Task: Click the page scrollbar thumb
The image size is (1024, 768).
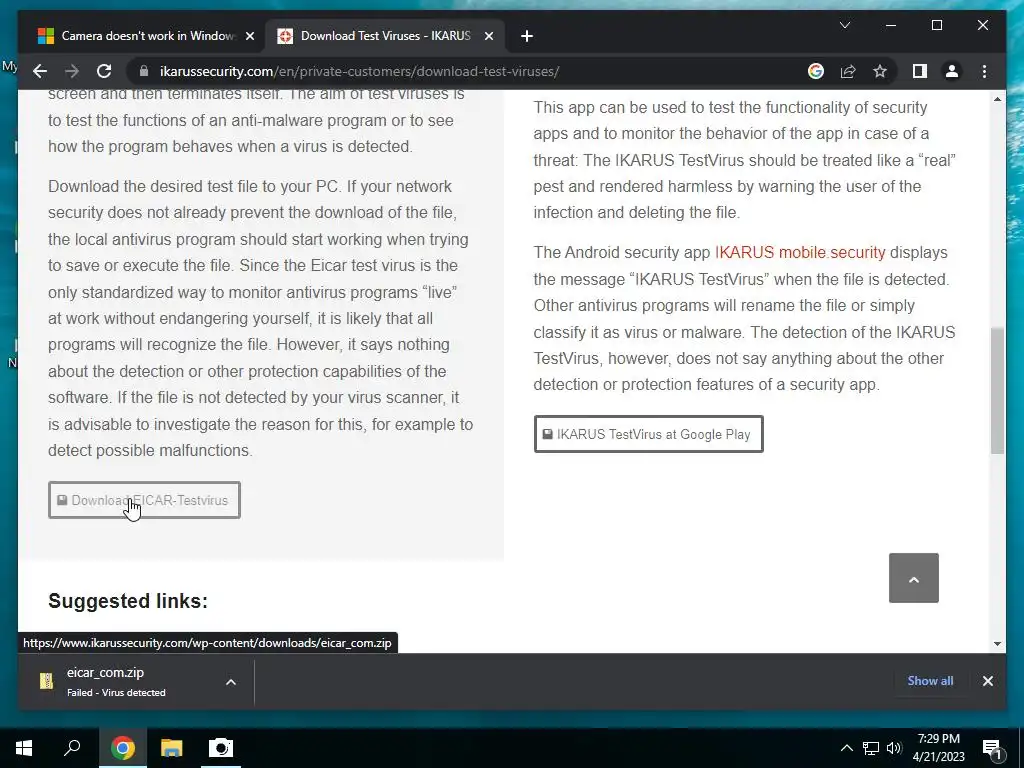Action: pyautogui.click(x=997, y=391)
